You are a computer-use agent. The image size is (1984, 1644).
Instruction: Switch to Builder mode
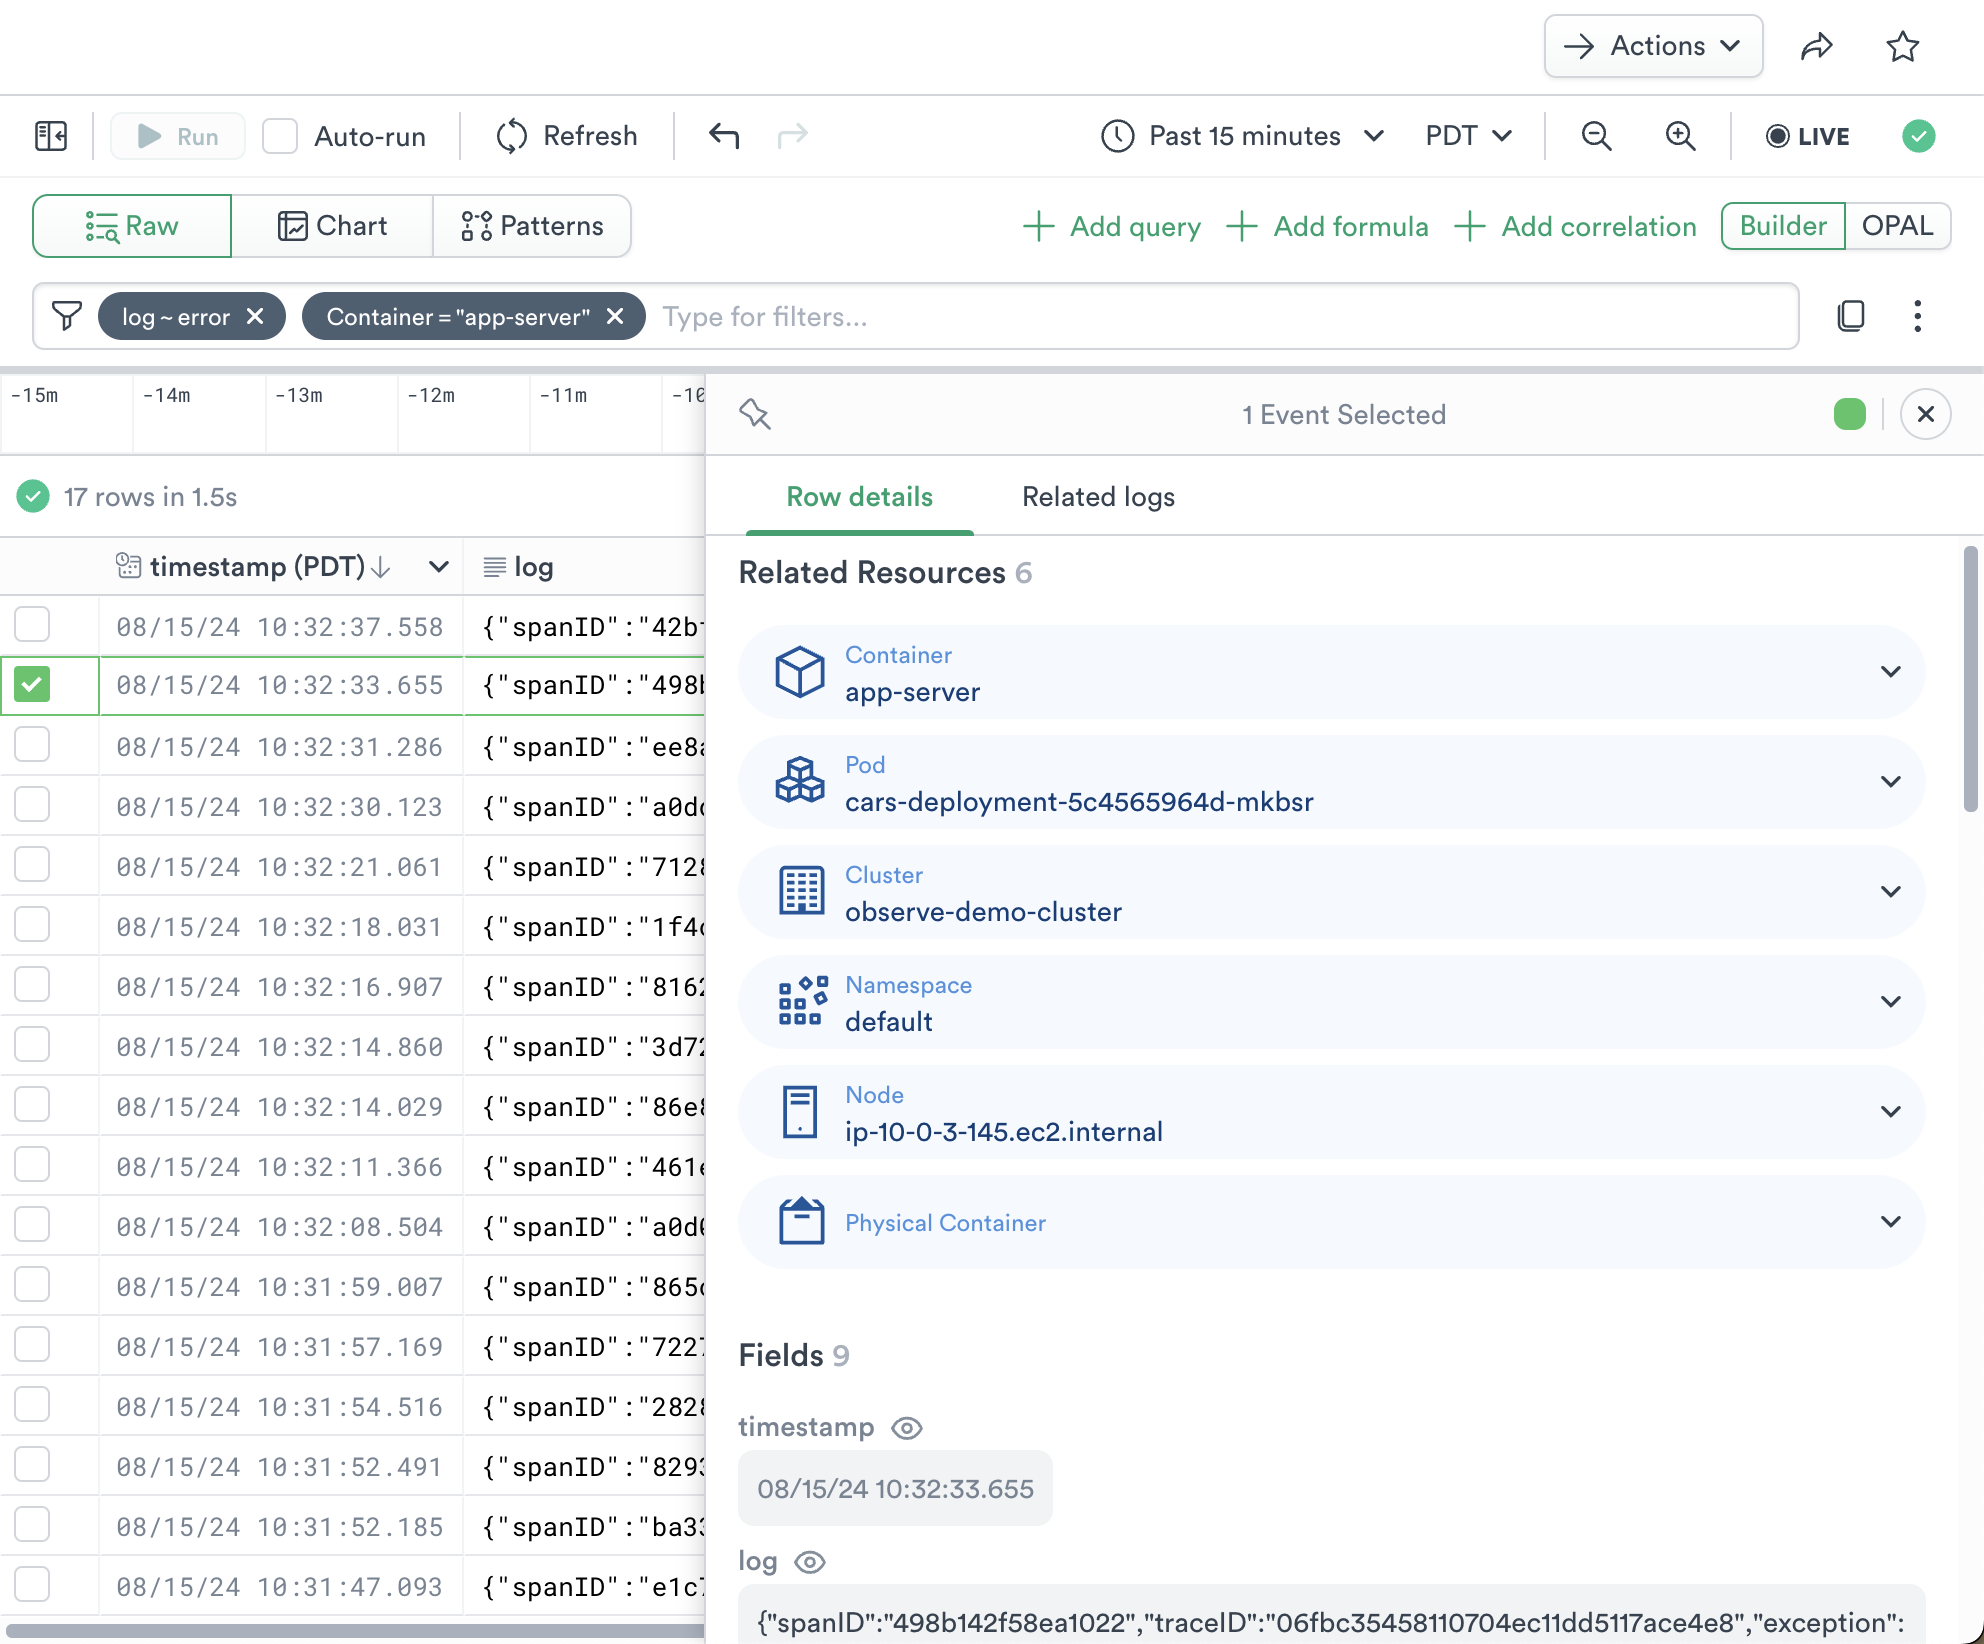tap(1783, 226)
